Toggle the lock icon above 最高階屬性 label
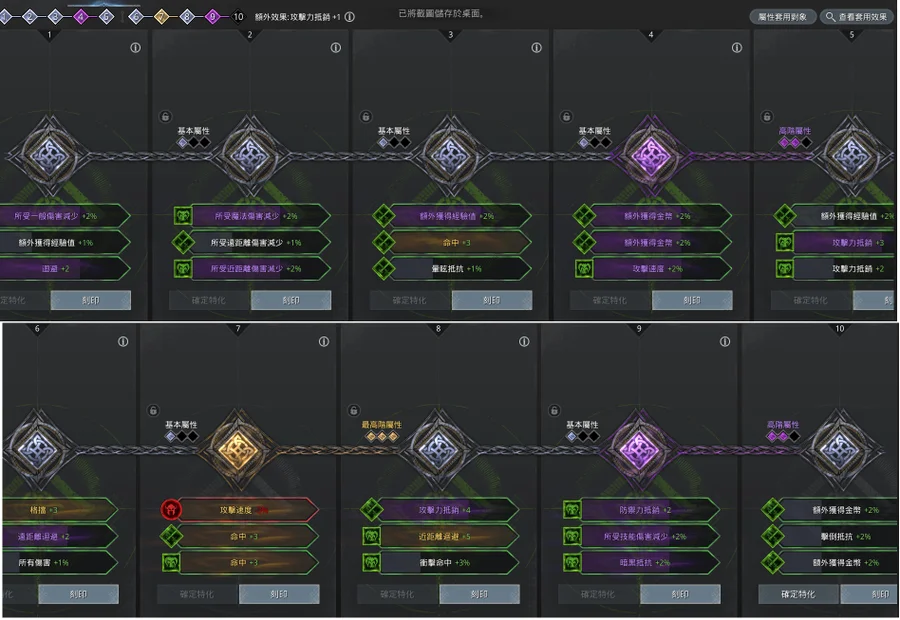Image resolution: width=900 pixels, height=620 pixels. [354, 410]
